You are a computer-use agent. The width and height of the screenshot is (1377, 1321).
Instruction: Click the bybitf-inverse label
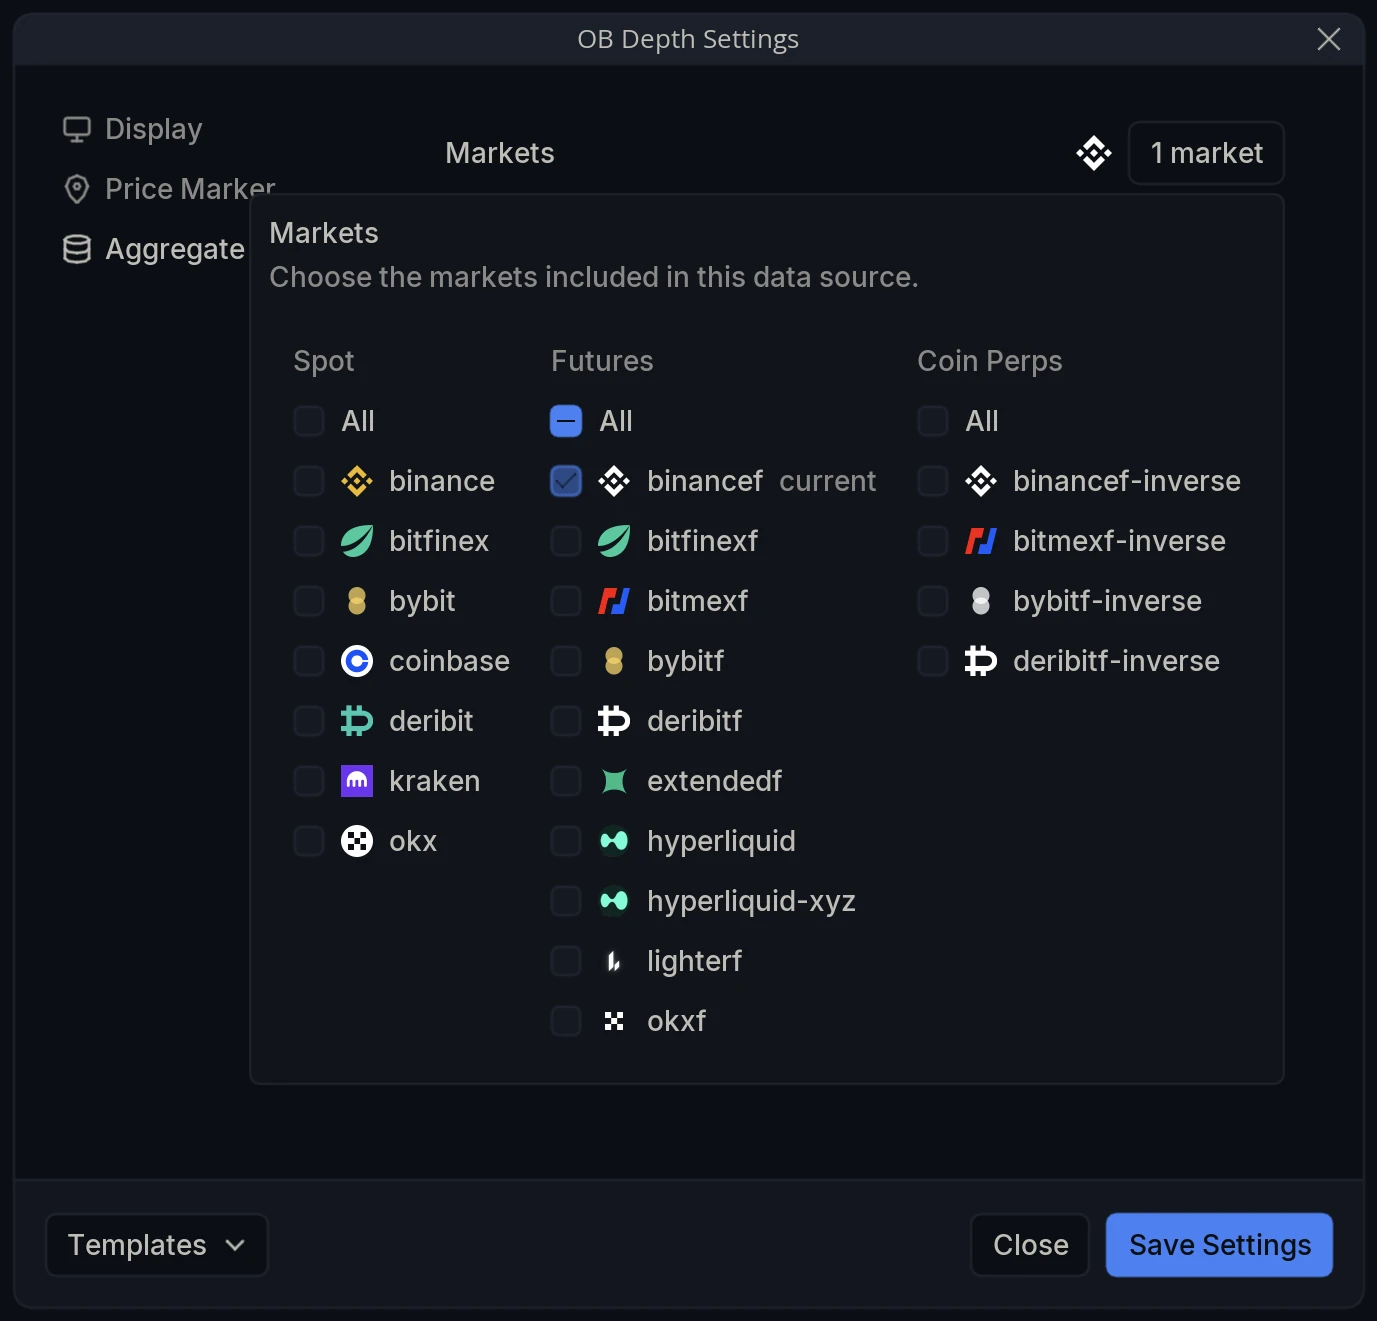[x=1107, y=601]
